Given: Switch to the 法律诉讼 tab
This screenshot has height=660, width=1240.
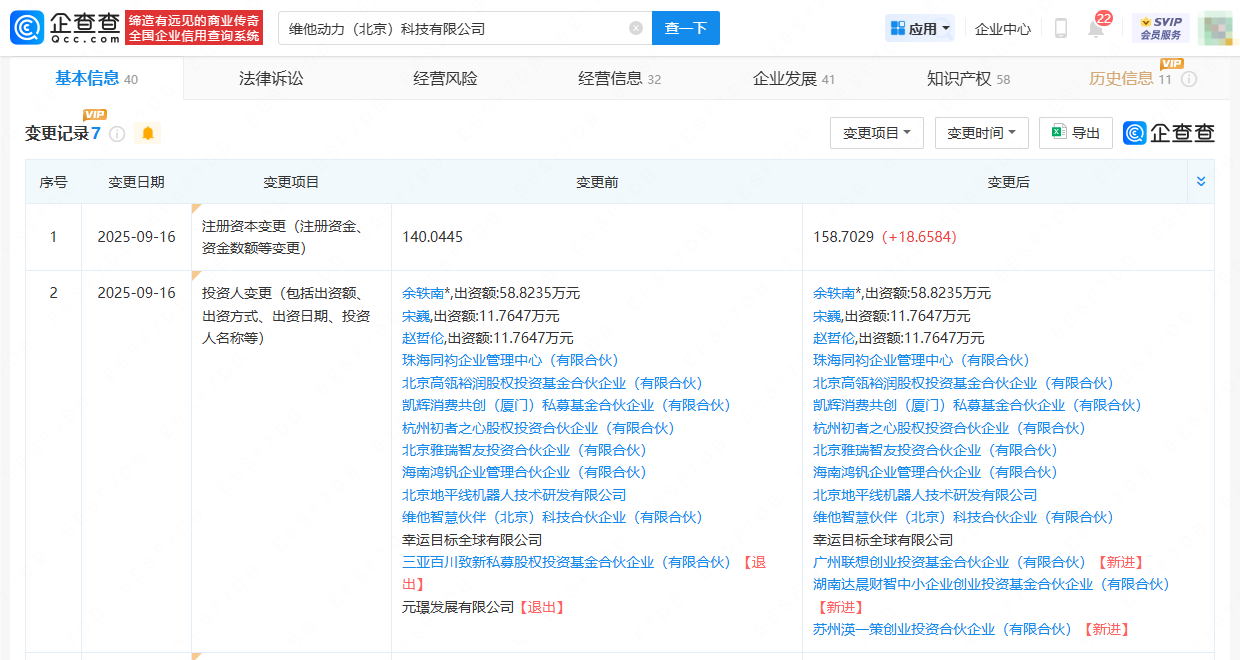Looking at the screenshot, I should 271,78.
